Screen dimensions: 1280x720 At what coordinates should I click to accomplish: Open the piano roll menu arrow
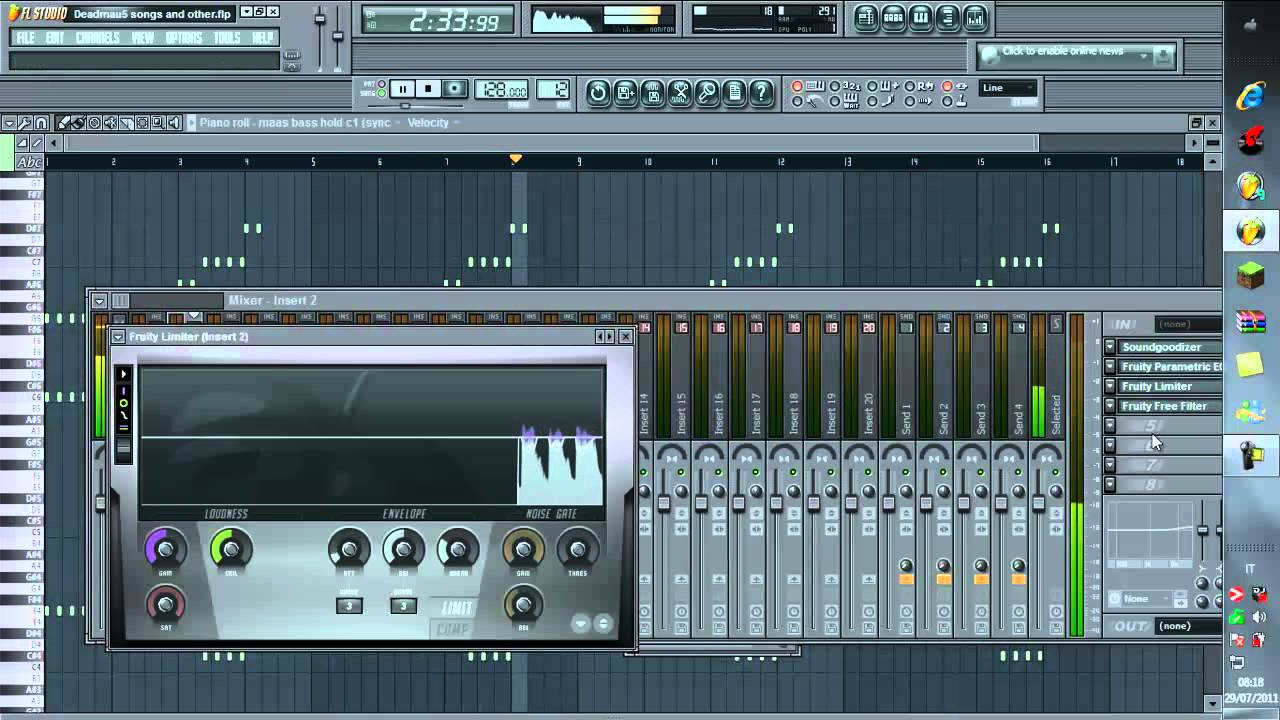pos(9,122)
